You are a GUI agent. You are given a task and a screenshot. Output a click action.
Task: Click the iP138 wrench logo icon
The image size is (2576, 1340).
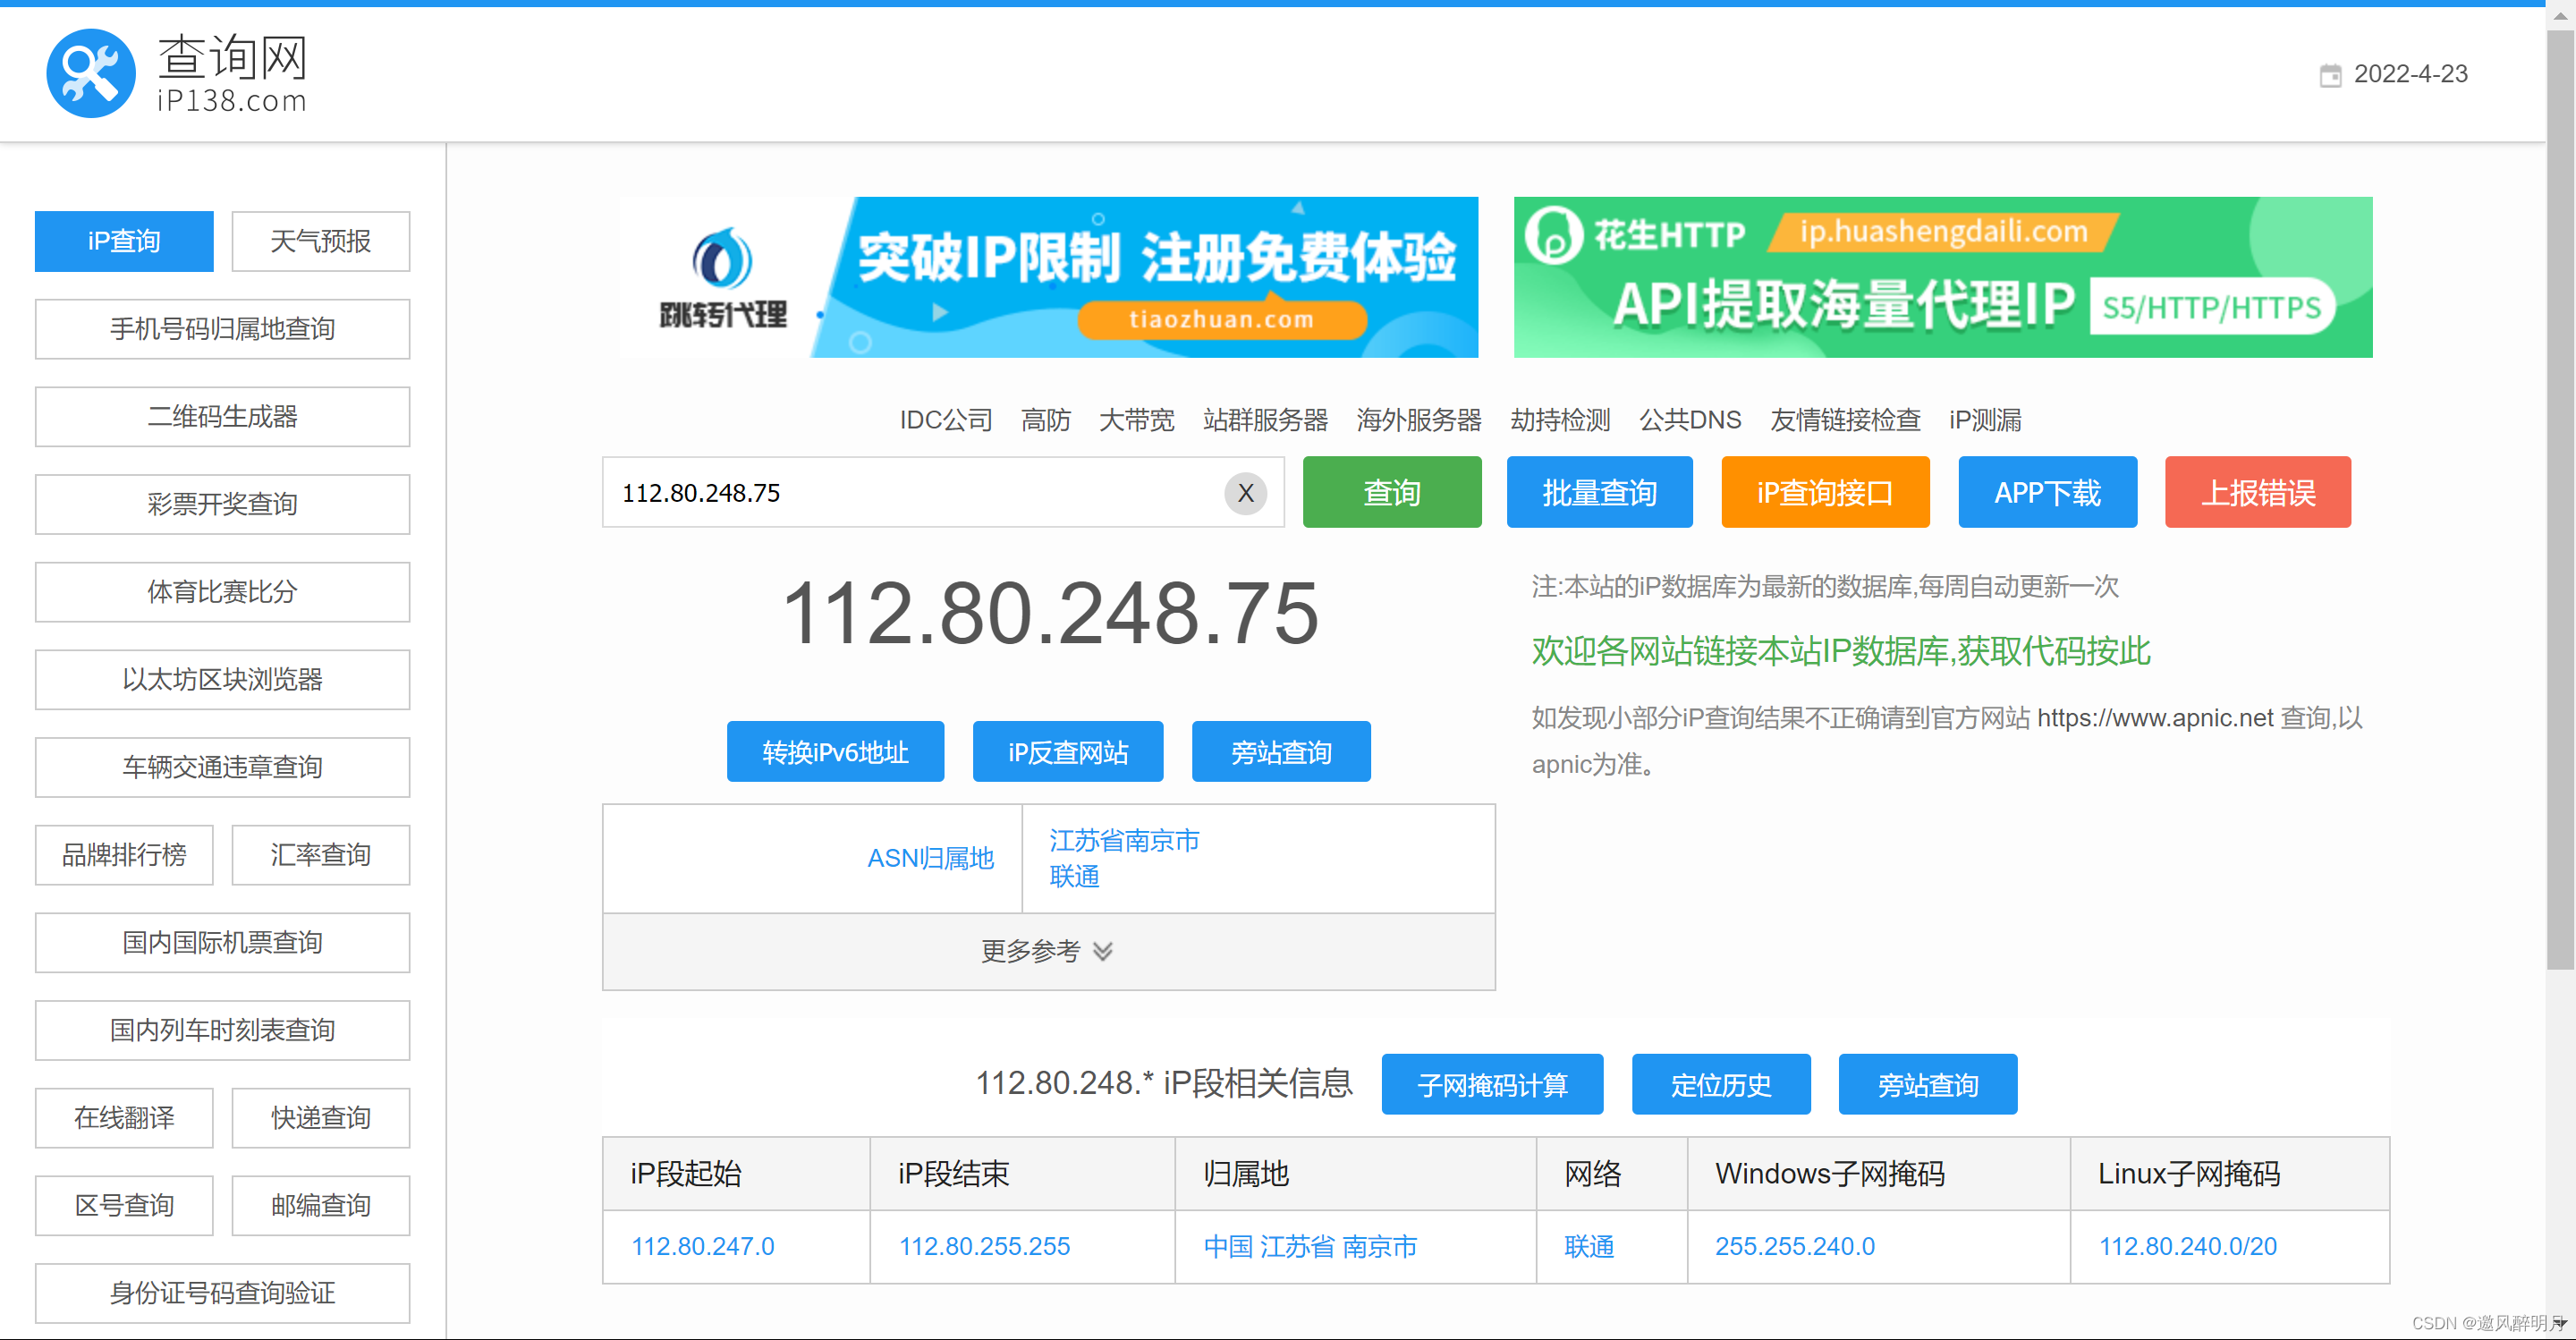(x=90, y=73)
